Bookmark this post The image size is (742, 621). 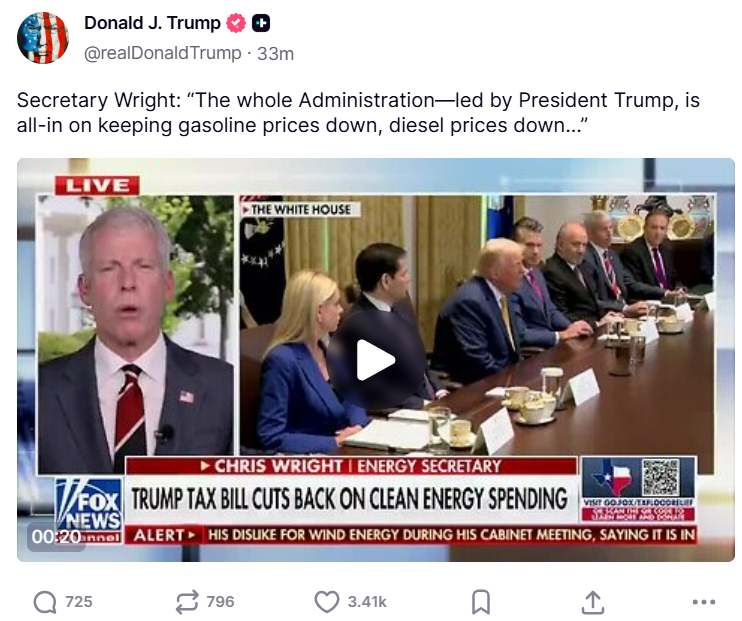481,602
